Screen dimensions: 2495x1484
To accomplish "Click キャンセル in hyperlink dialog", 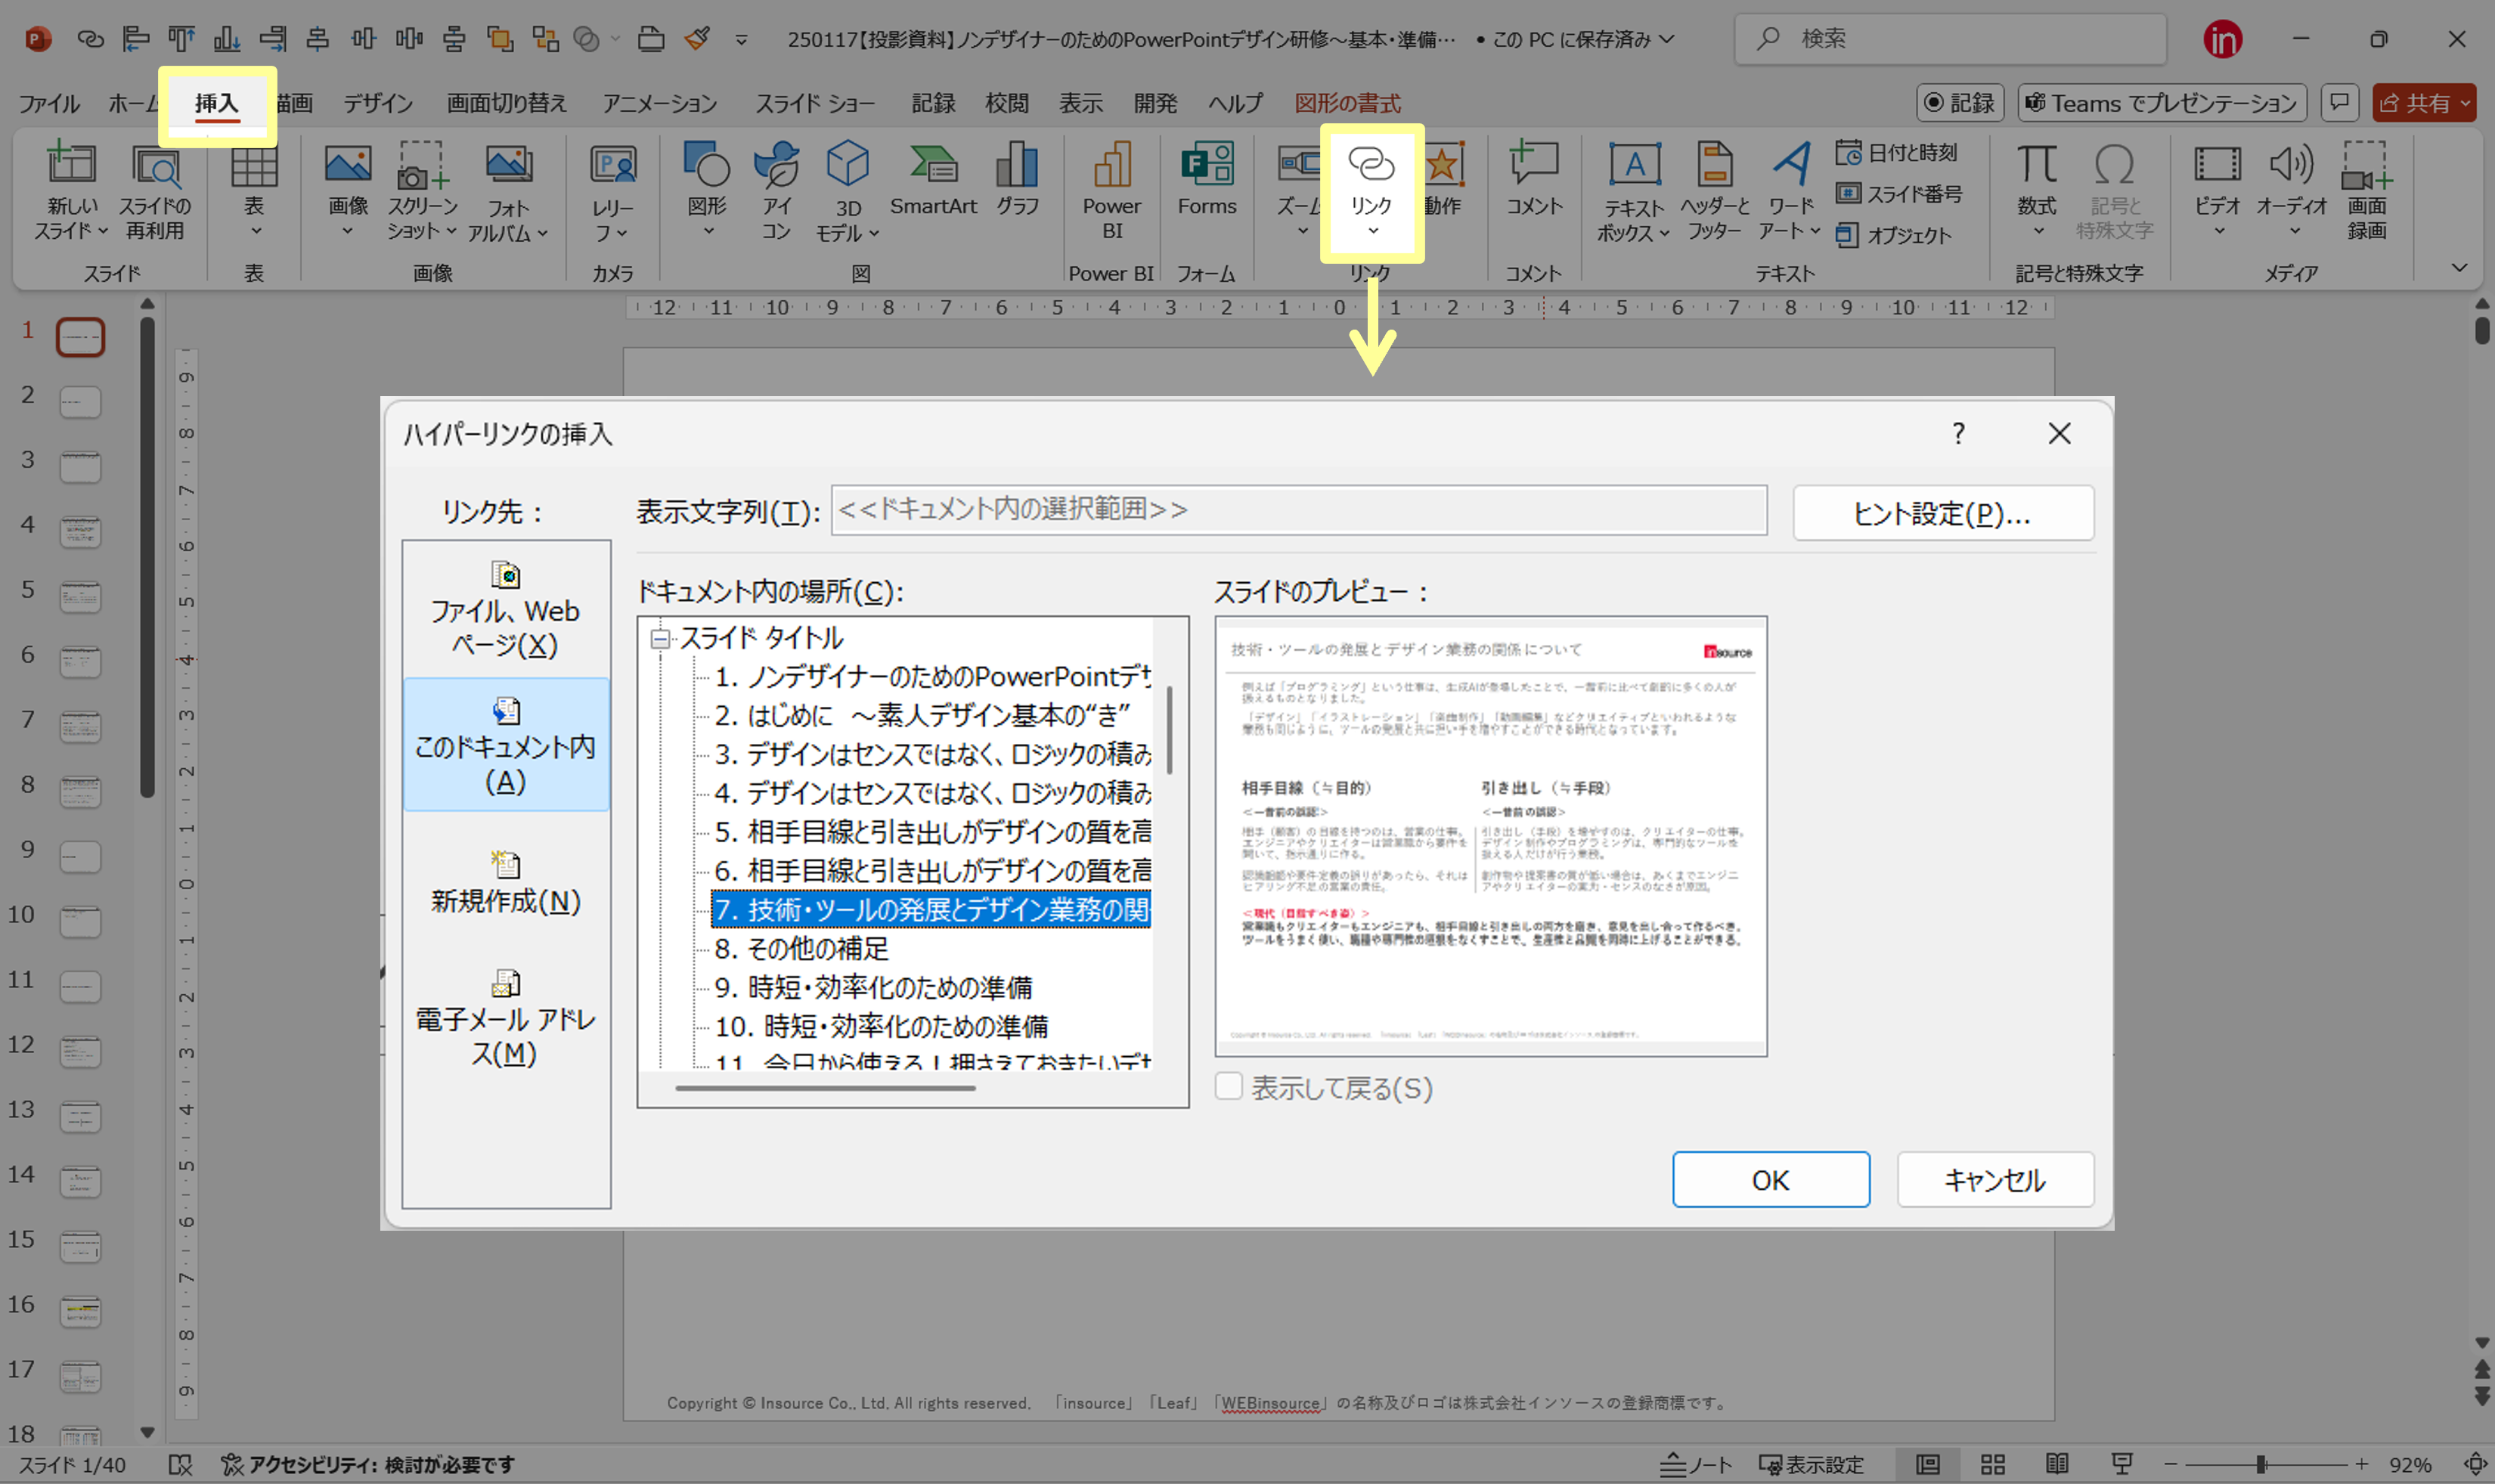I will [1995, 1180].
